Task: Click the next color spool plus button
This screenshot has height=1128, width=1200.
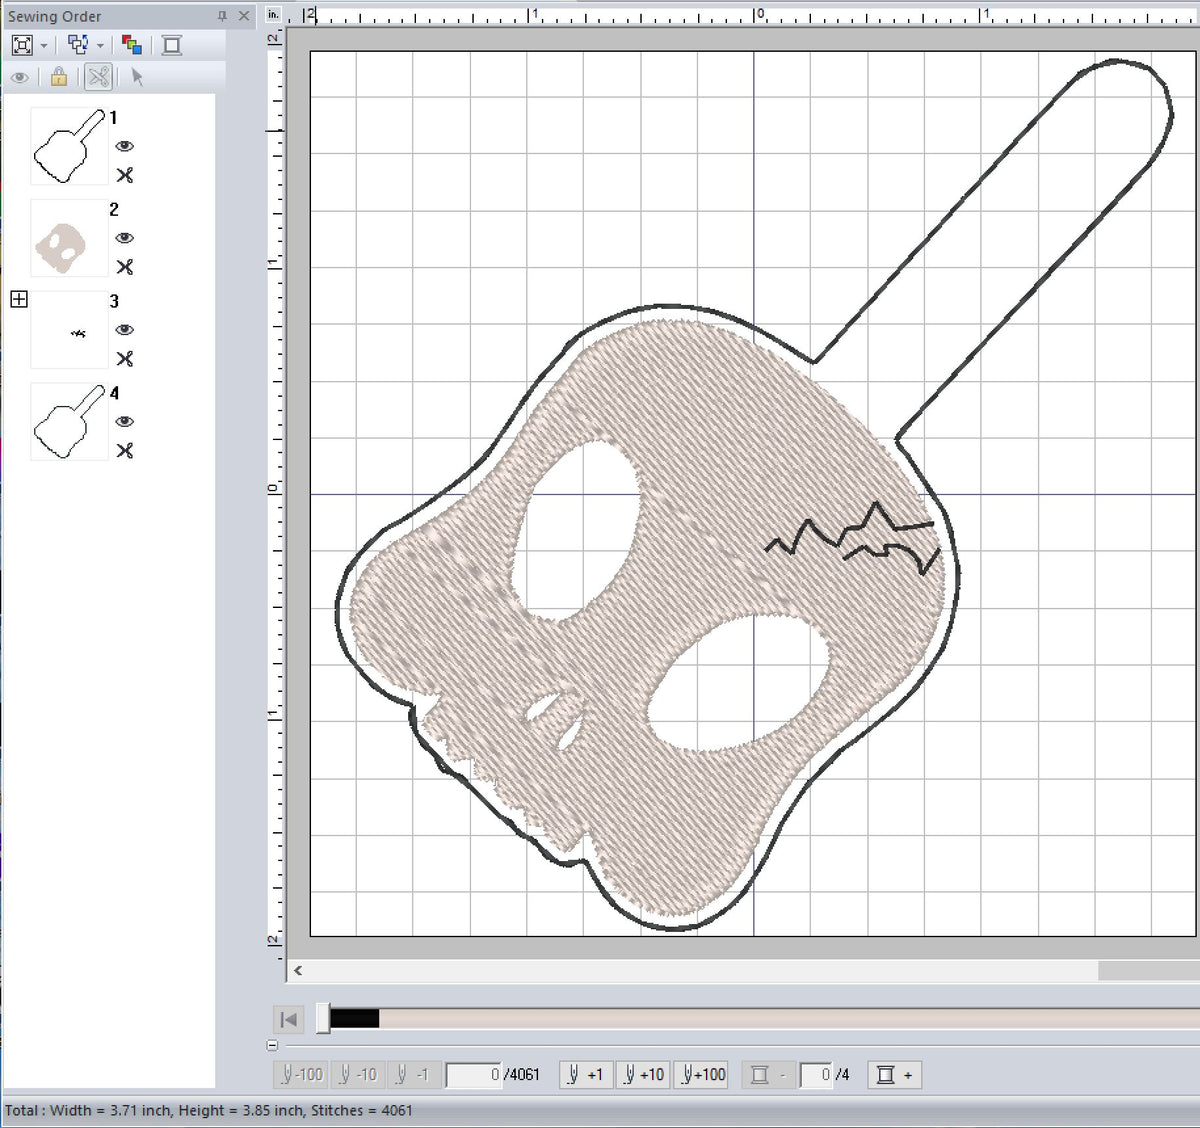Action: coord(893,1075)
